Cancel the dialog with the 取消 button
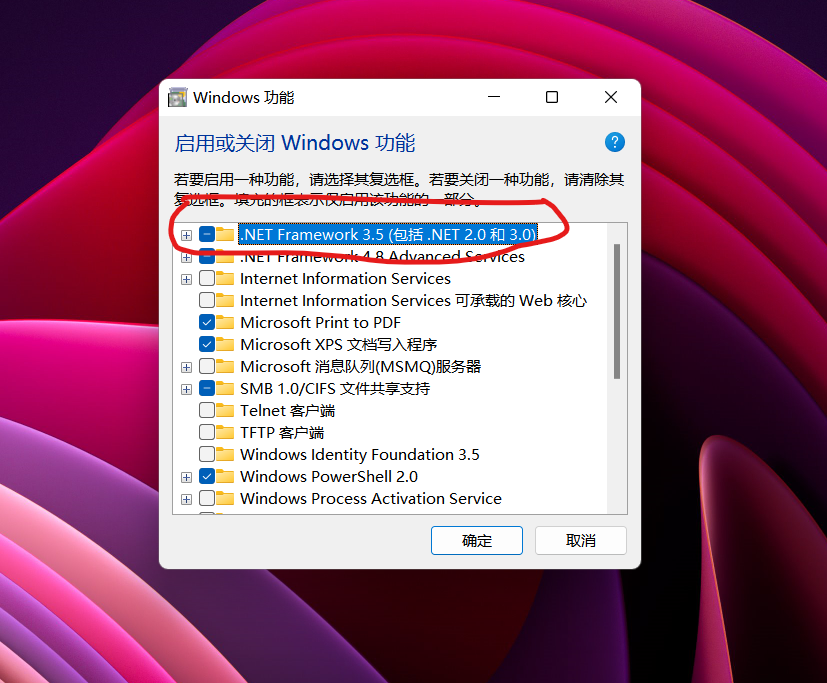 [581, 541]
